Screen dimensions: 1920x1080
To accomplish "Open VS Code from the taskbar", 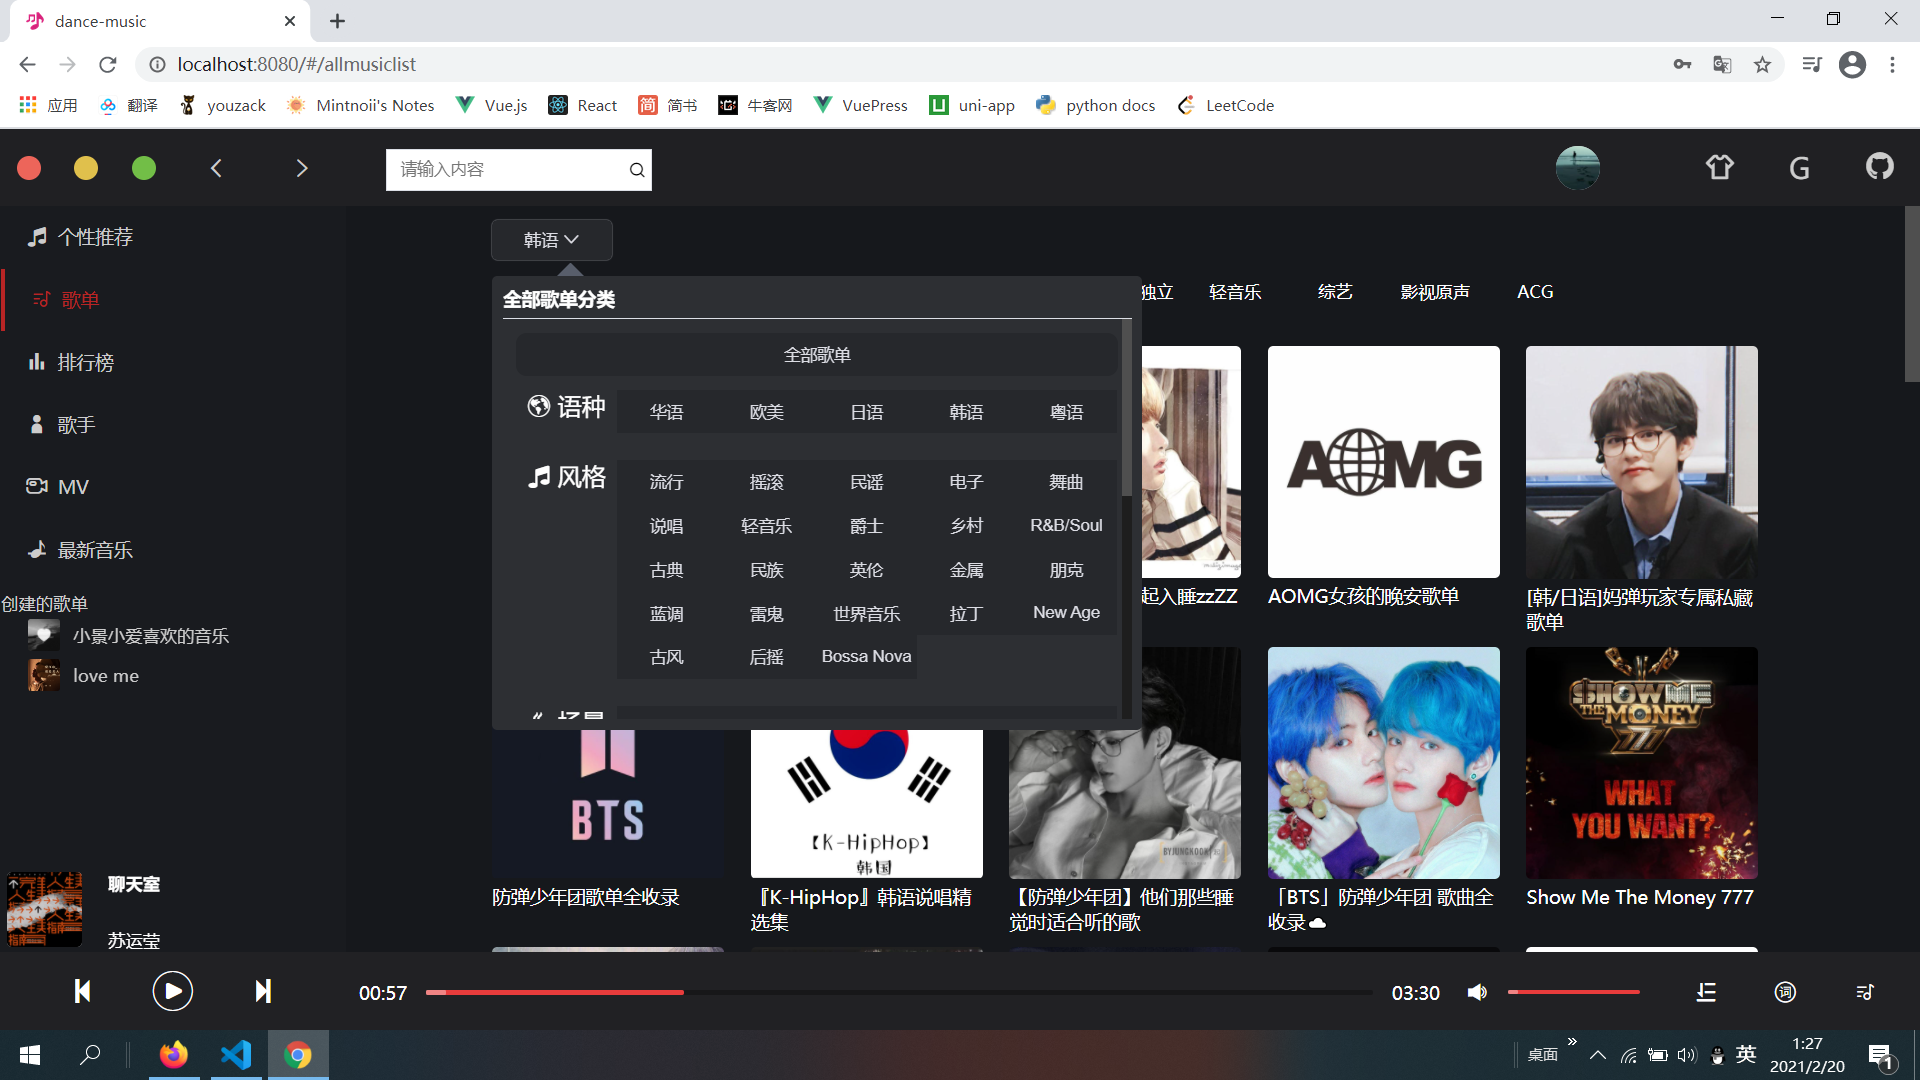I will pyautogui.click(x=236, y=1055).
